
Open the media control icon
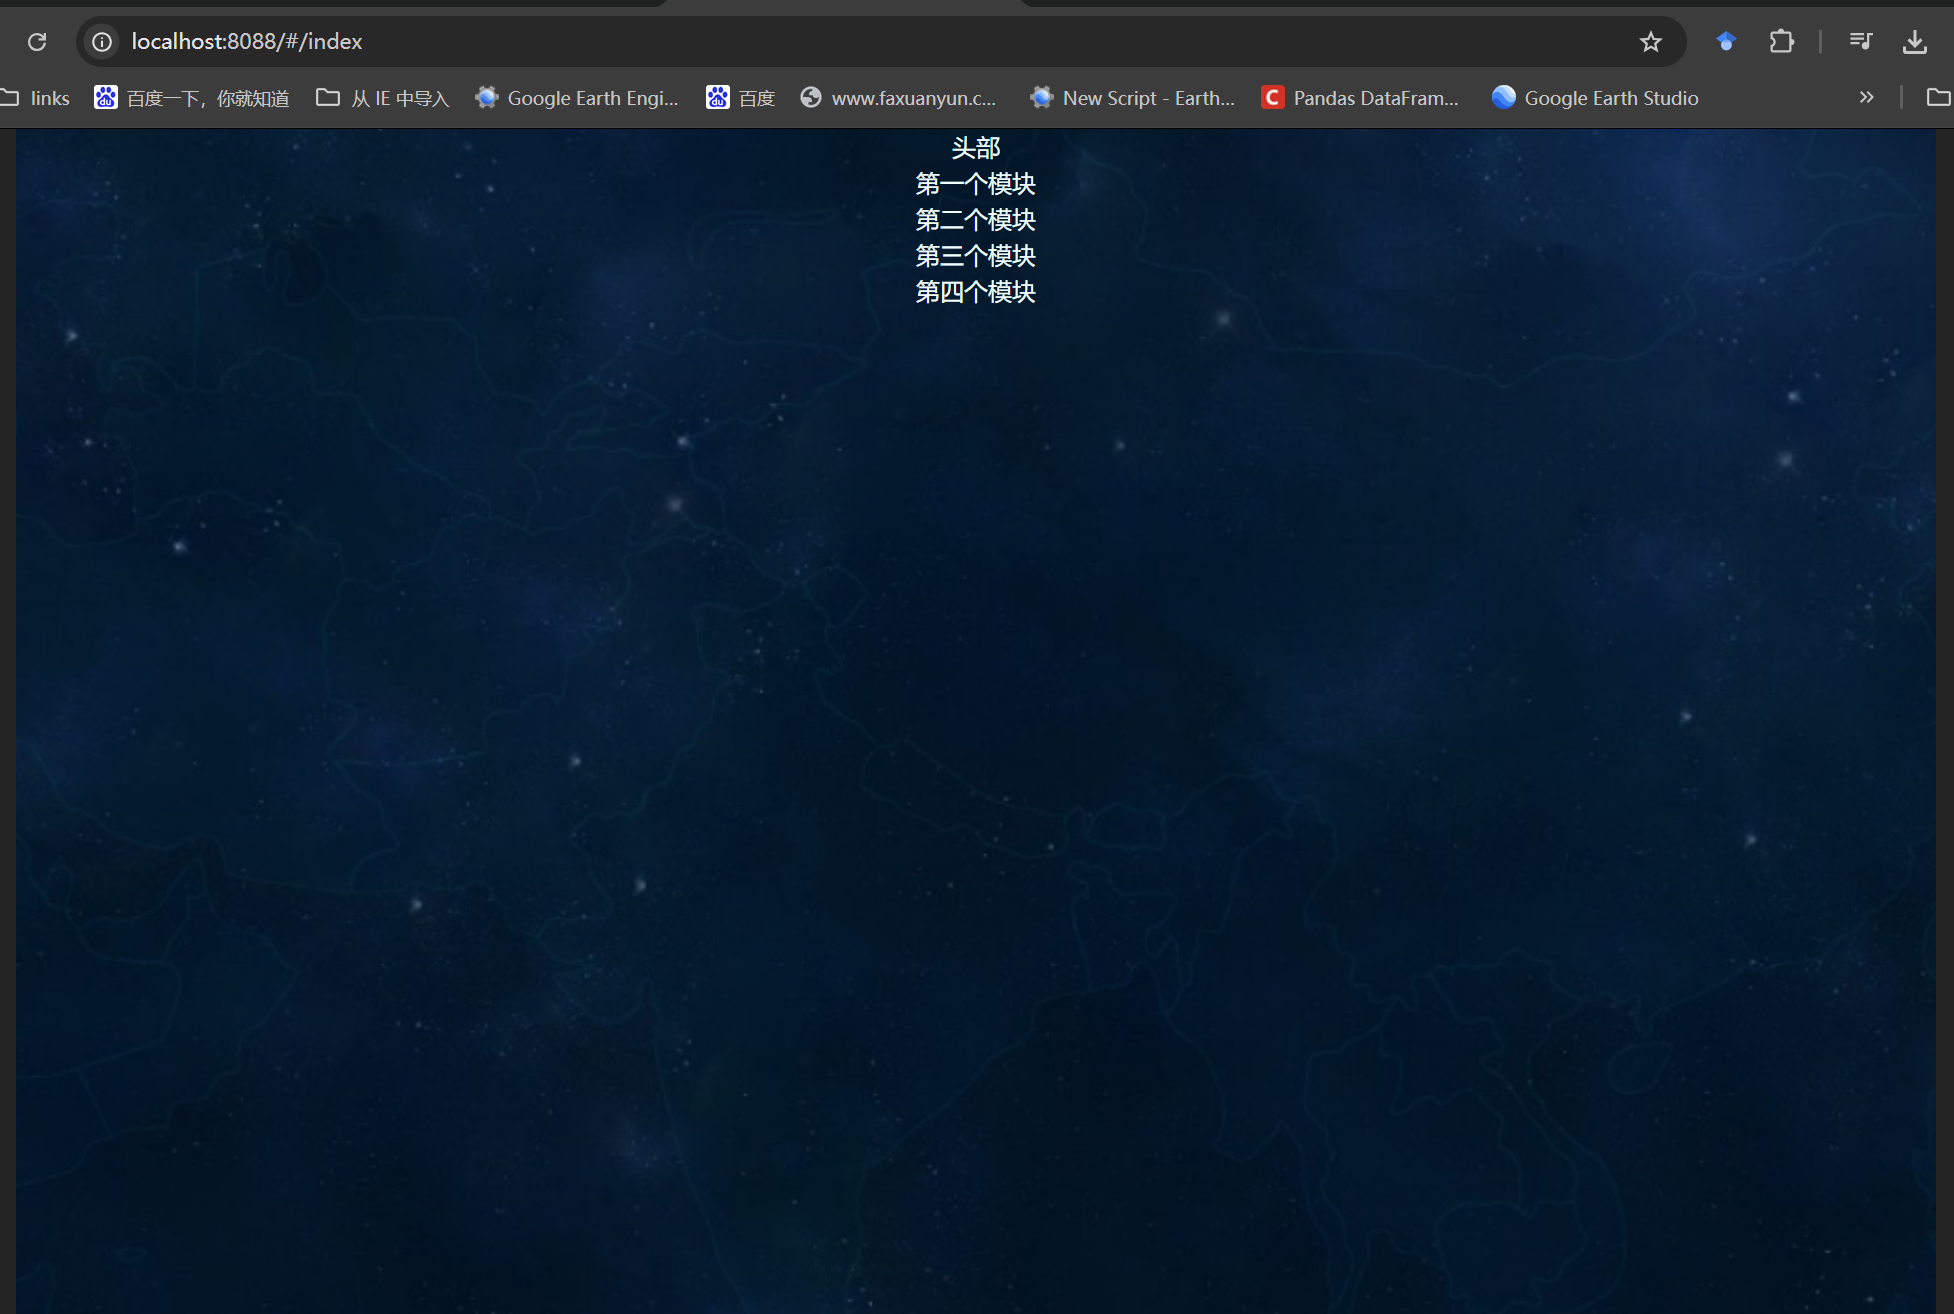[x=1860, y=42]
